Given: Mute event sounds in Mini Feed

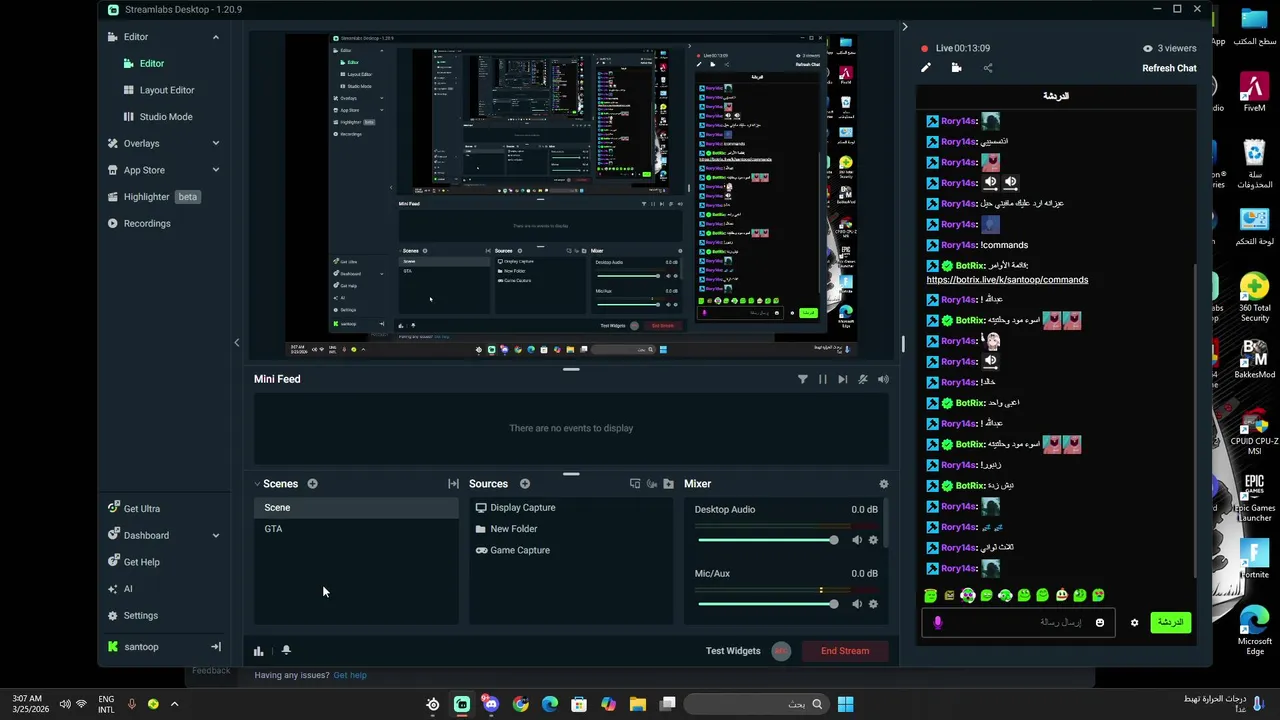Looking at the screenshot, I should pyautogui.click(x=883, y=379).
